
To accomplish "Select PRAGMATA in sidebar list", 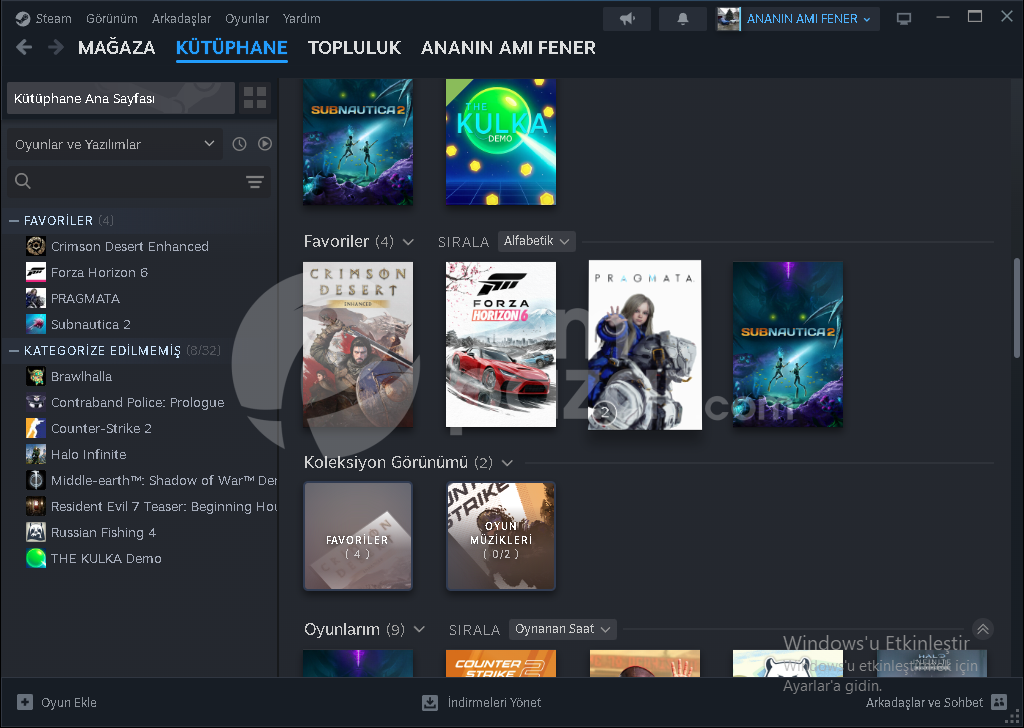I will [86, 298].
